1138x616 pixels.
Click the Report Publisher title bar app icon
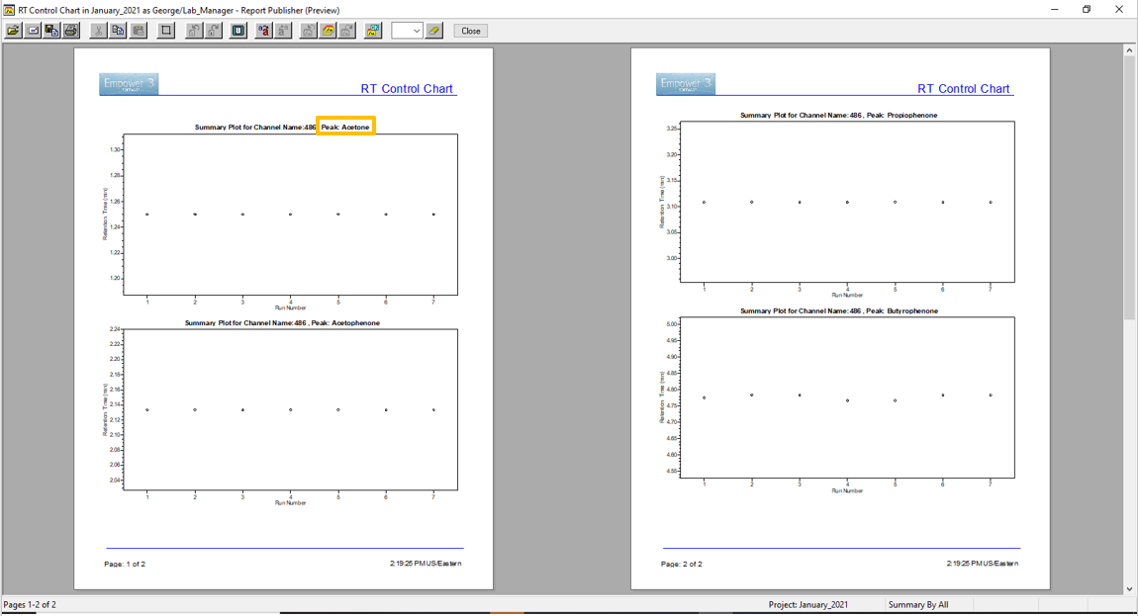coord(9,10)
